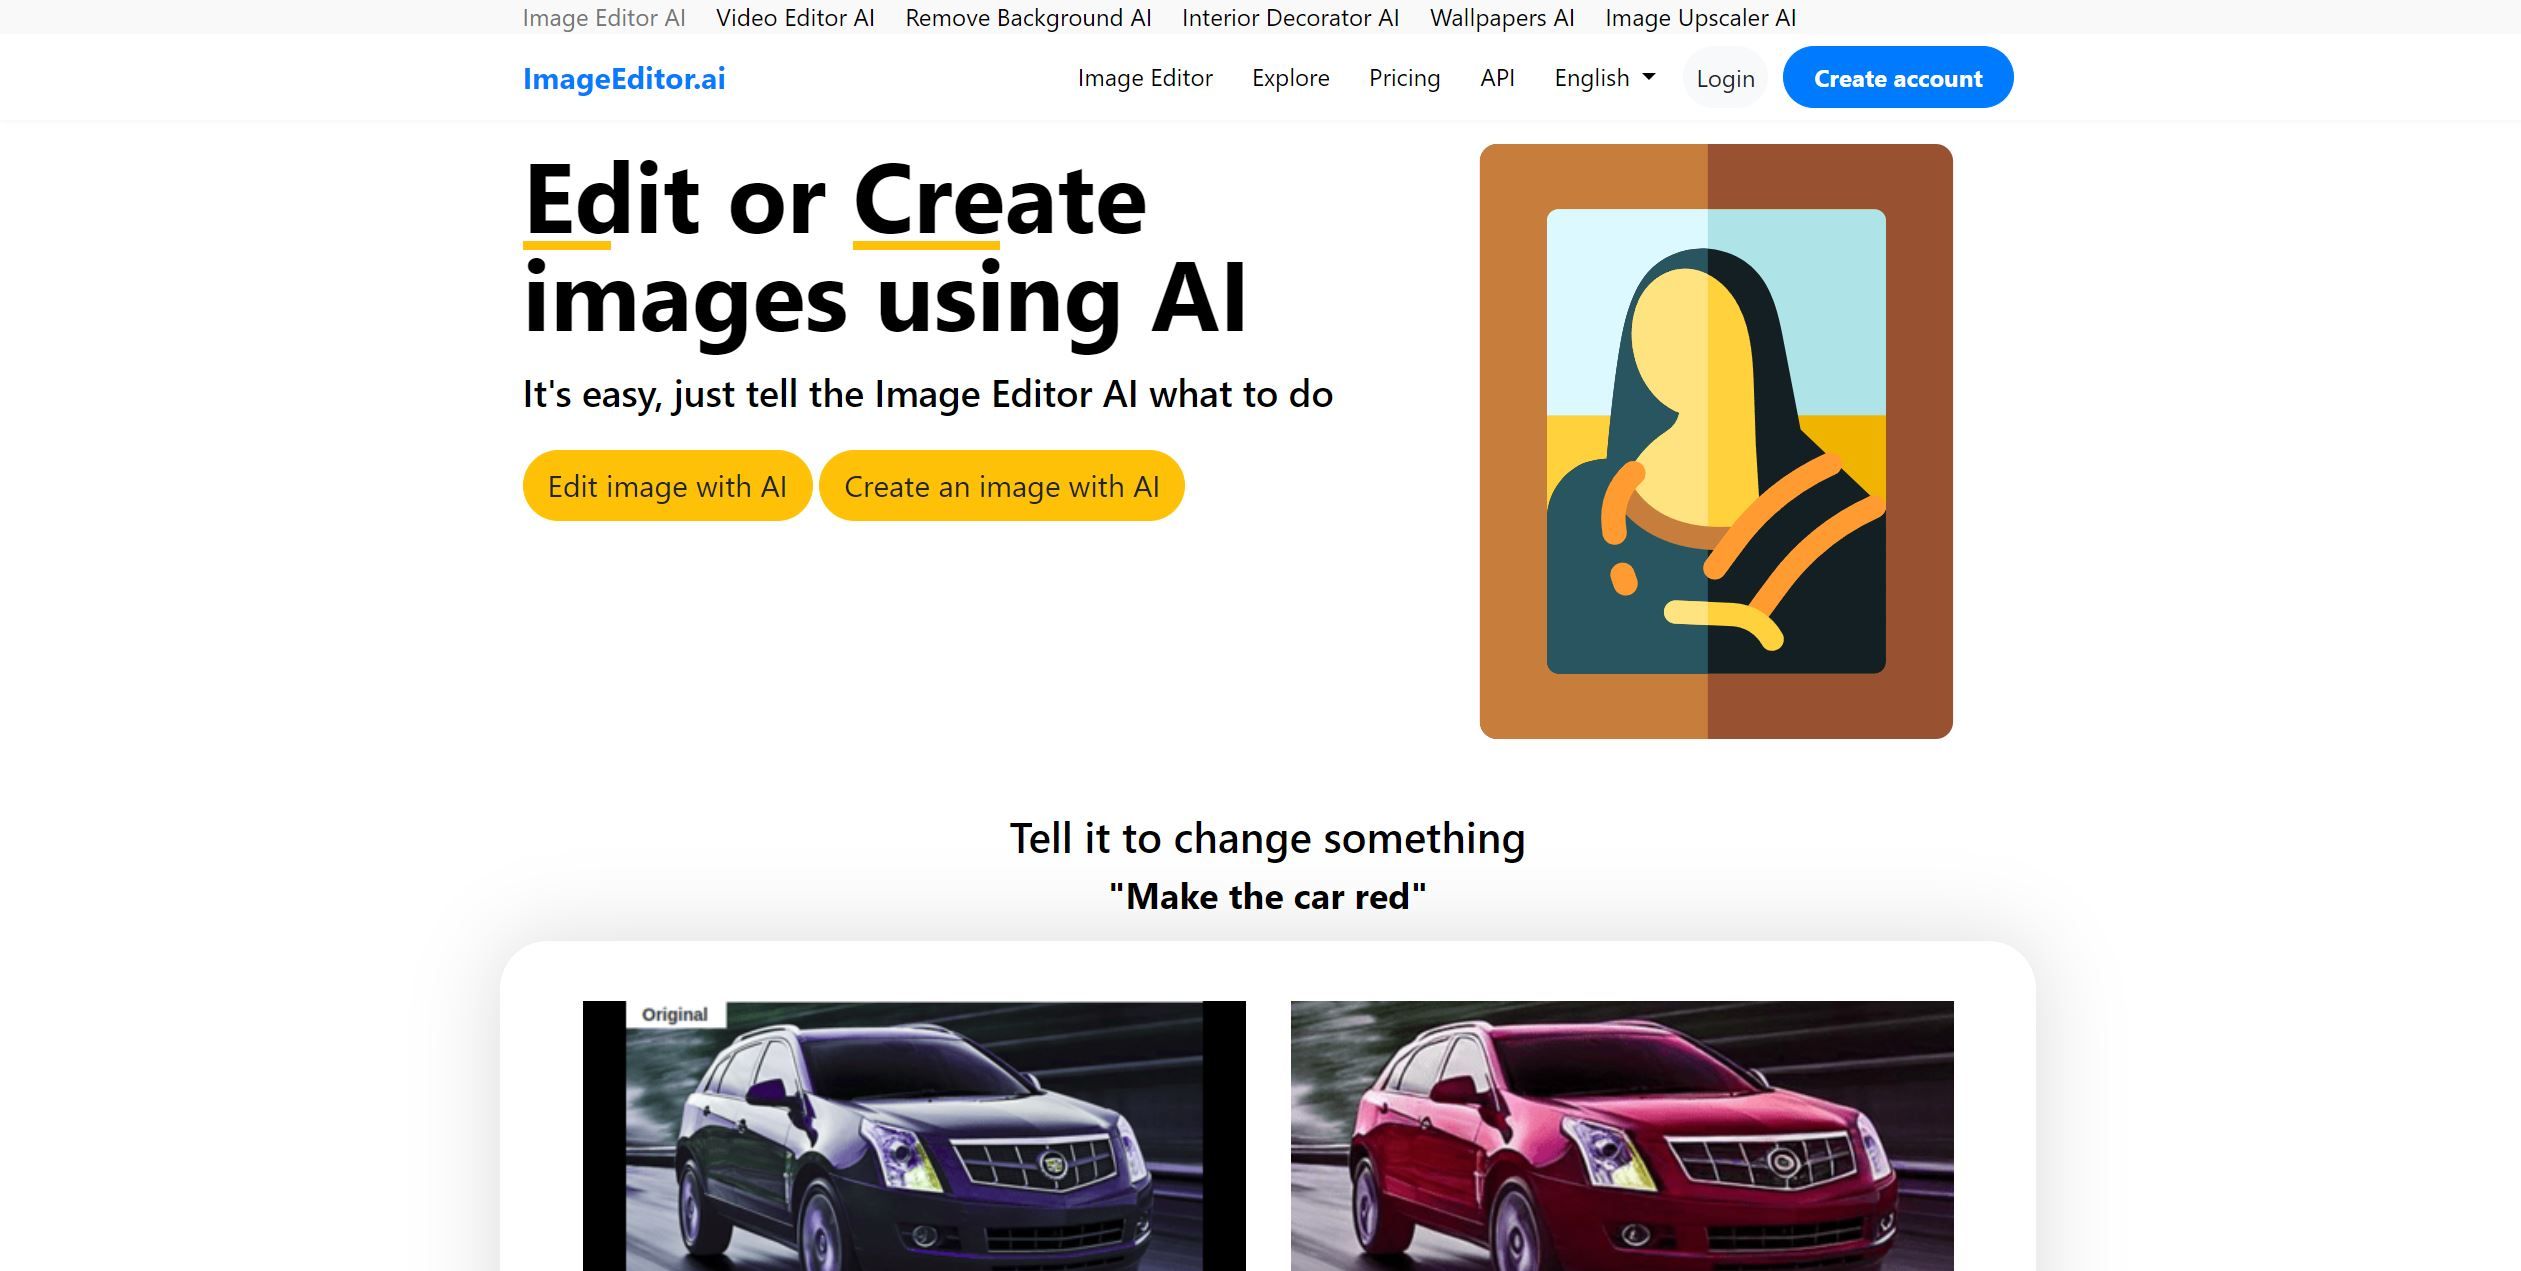The height and width of the screenshot is (1271, 2521).
Task: Open the ImageEditor.ai homepage logo
Action: (623, 79)
